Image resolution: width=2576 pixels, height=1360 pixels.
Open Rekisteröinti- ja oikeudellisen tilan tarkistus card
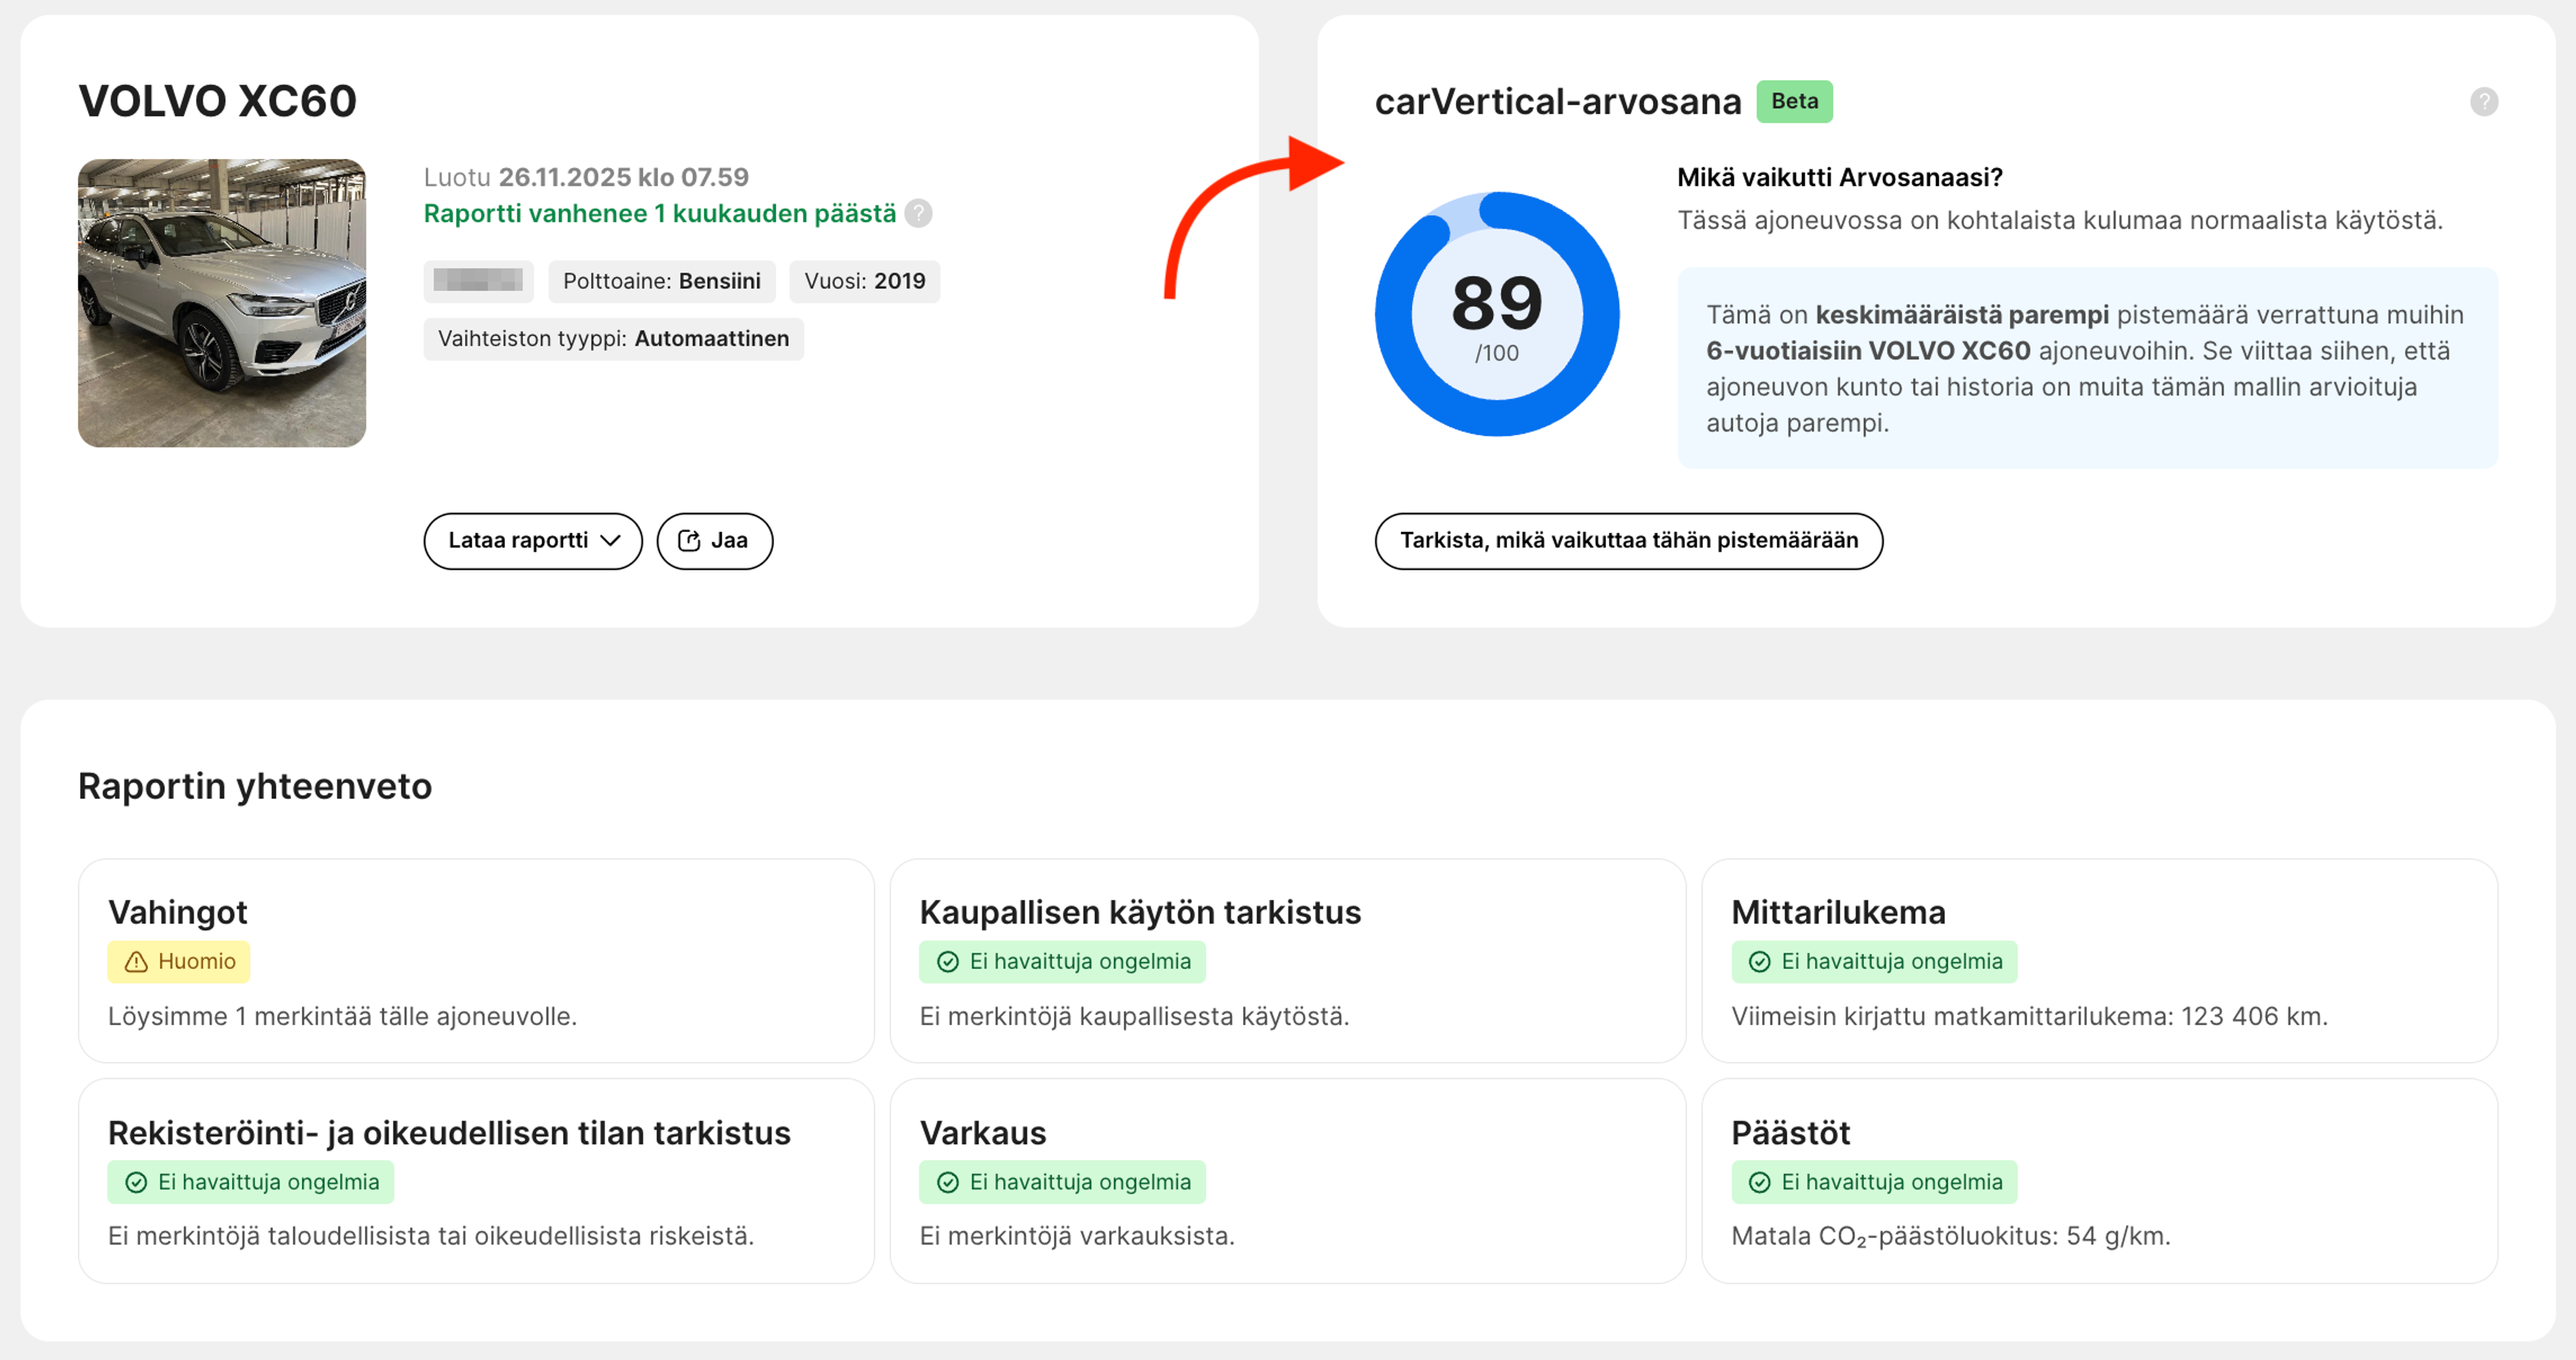(476, 1181)
